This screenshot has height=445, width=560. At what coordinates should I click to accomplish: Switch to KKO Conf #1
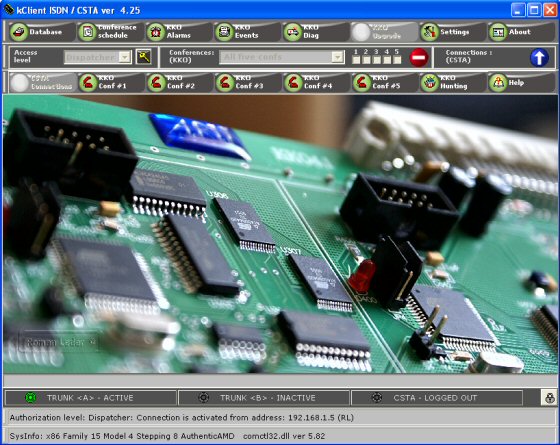(x=109, y=82)
